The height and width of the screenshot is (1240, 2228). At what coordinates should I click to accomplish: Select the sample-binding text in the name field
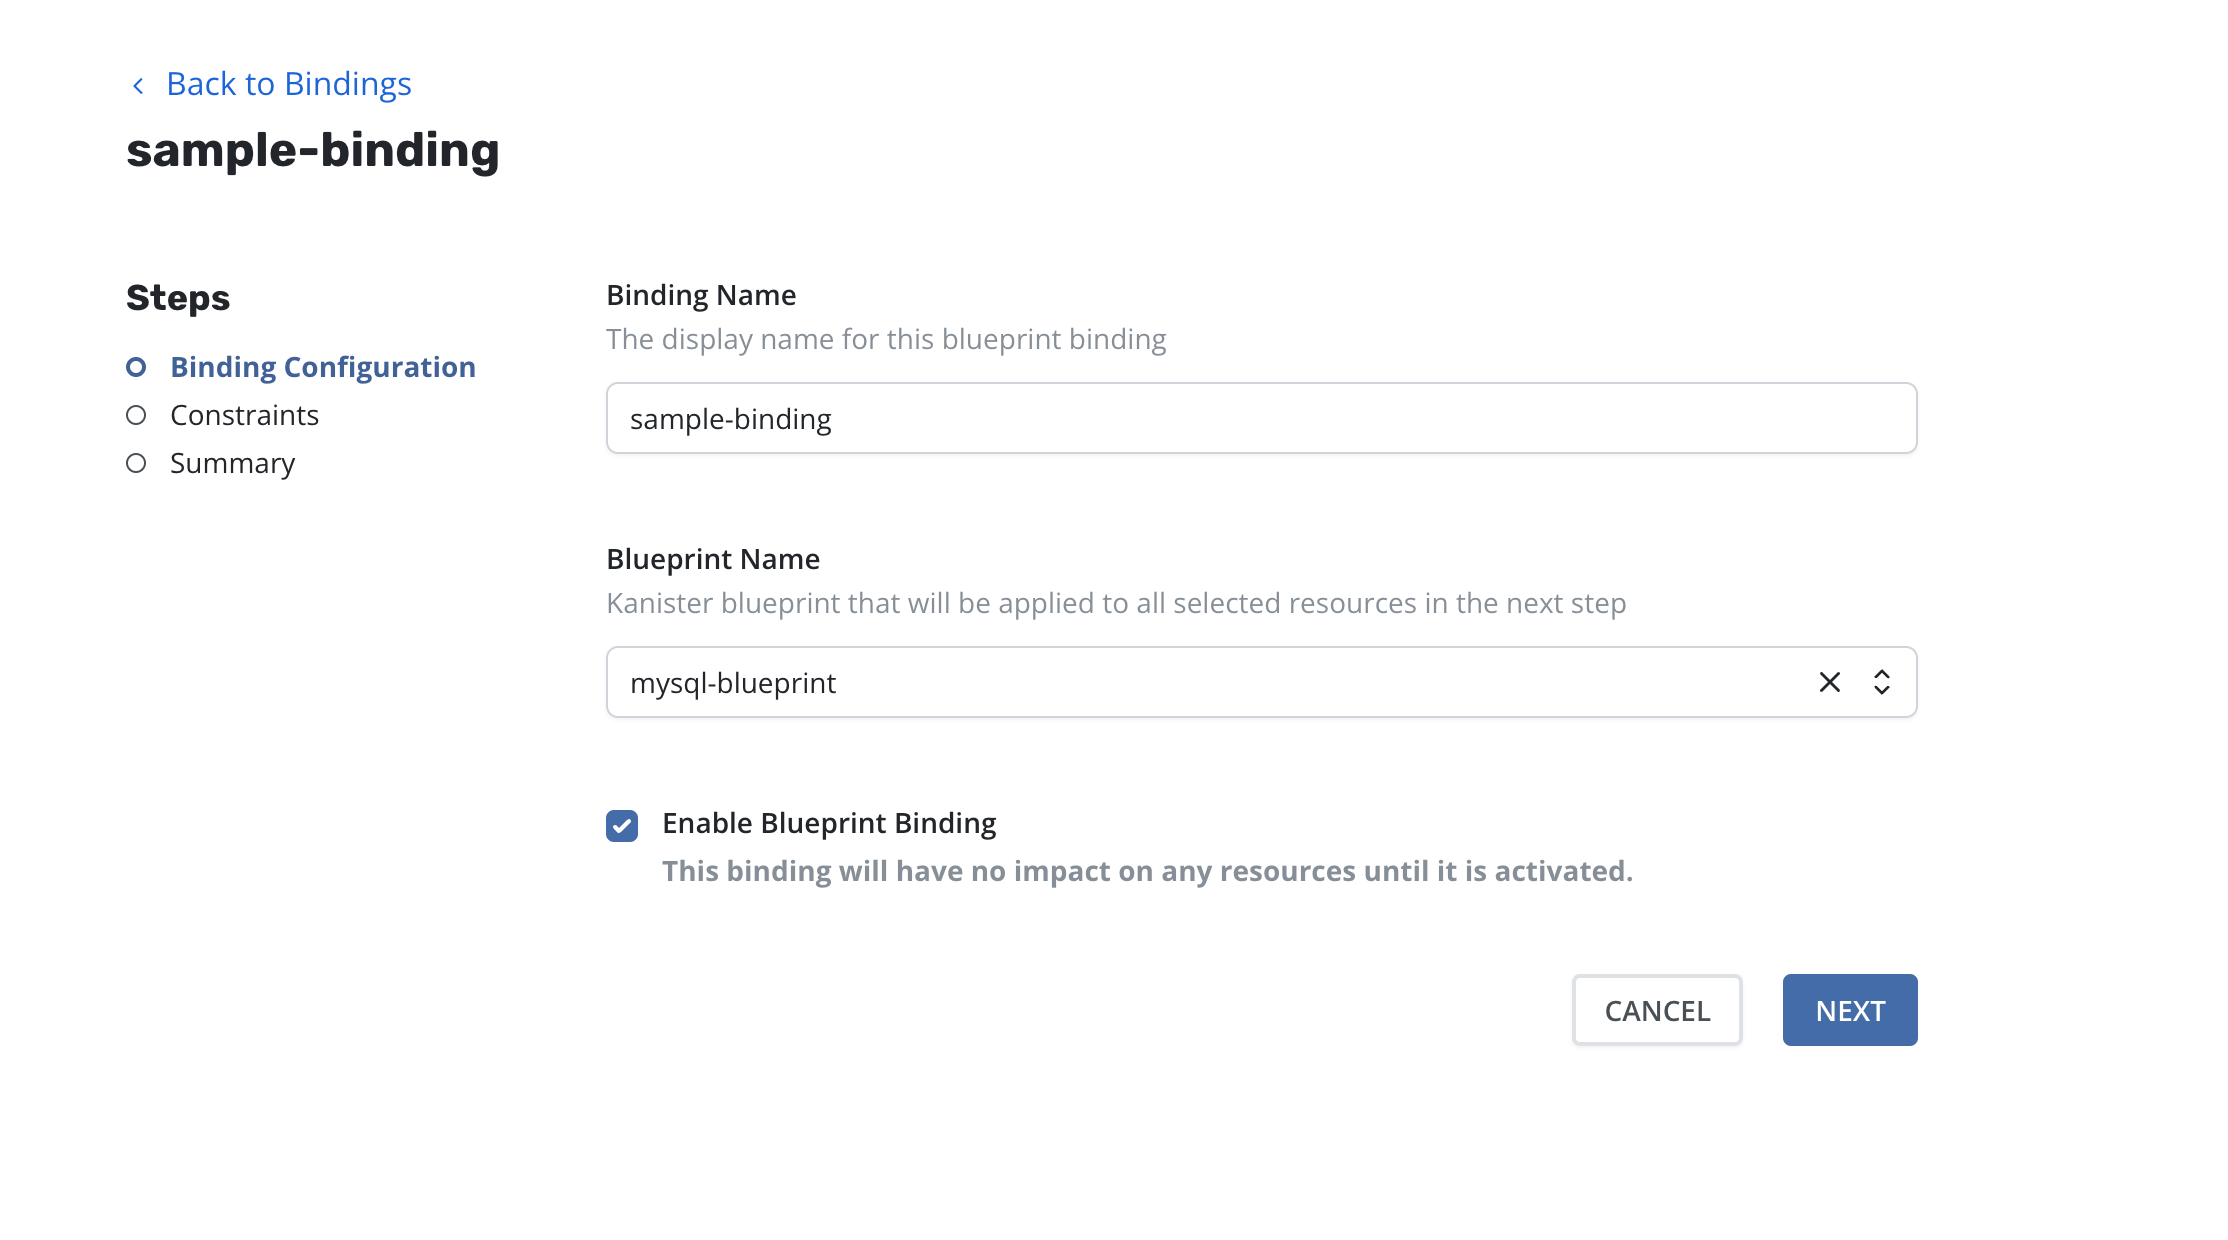pos(729,418)
